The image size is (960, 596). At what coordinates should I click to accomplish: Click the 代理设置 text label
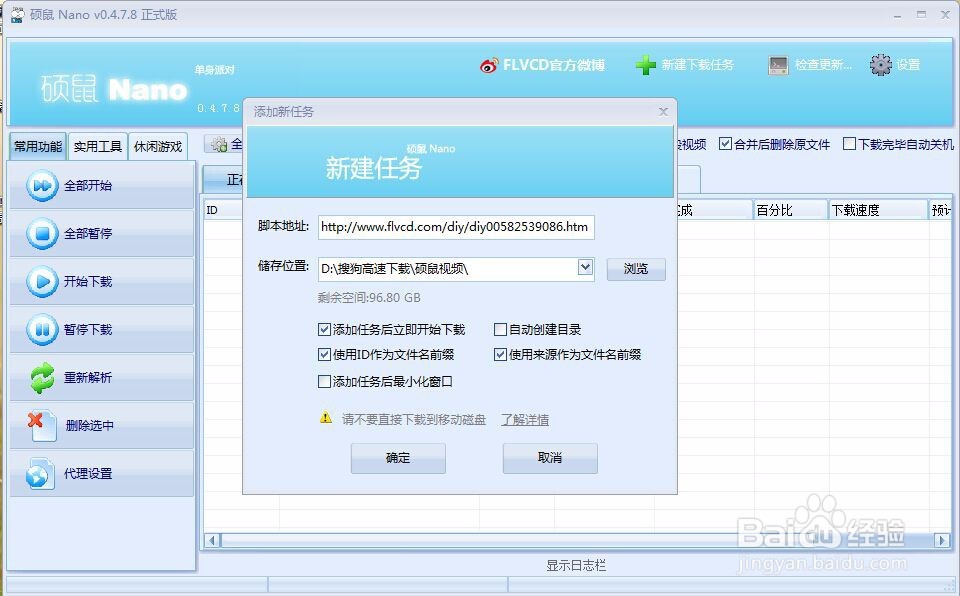coord(88,474)
